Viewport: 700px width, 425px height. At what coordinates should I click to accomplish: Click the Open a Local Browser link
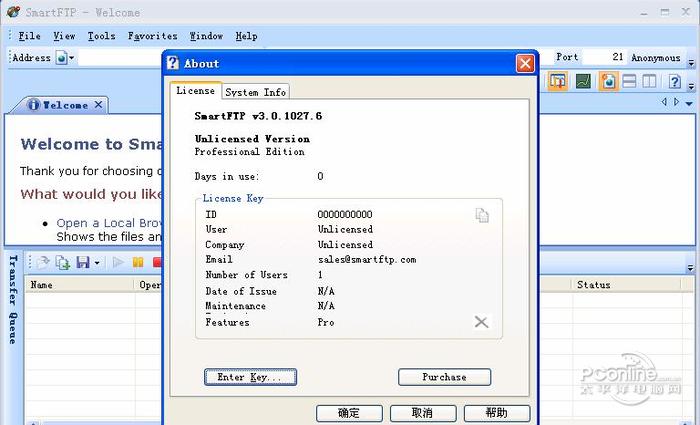click(x=109, y=223)
